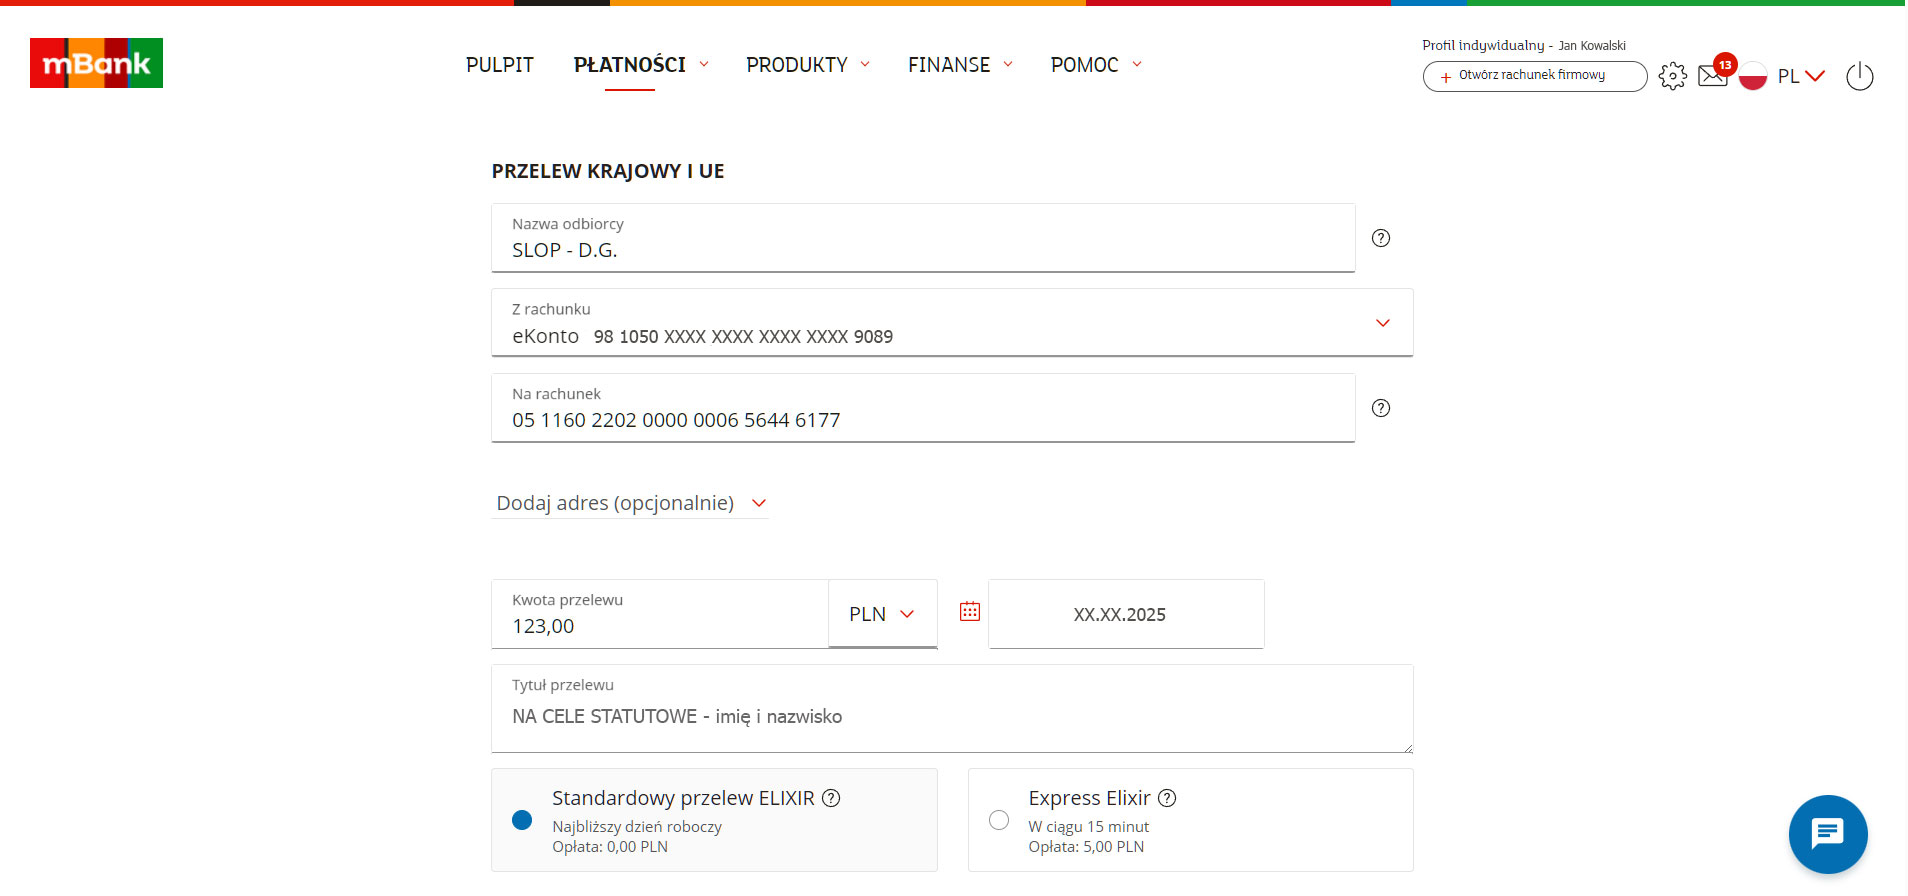Image resolution: width=1908 pixels, height=896 pixels.
Task: Expand Dodaj adres (opcjonalnie) section
Action: (x=630, y=503)
